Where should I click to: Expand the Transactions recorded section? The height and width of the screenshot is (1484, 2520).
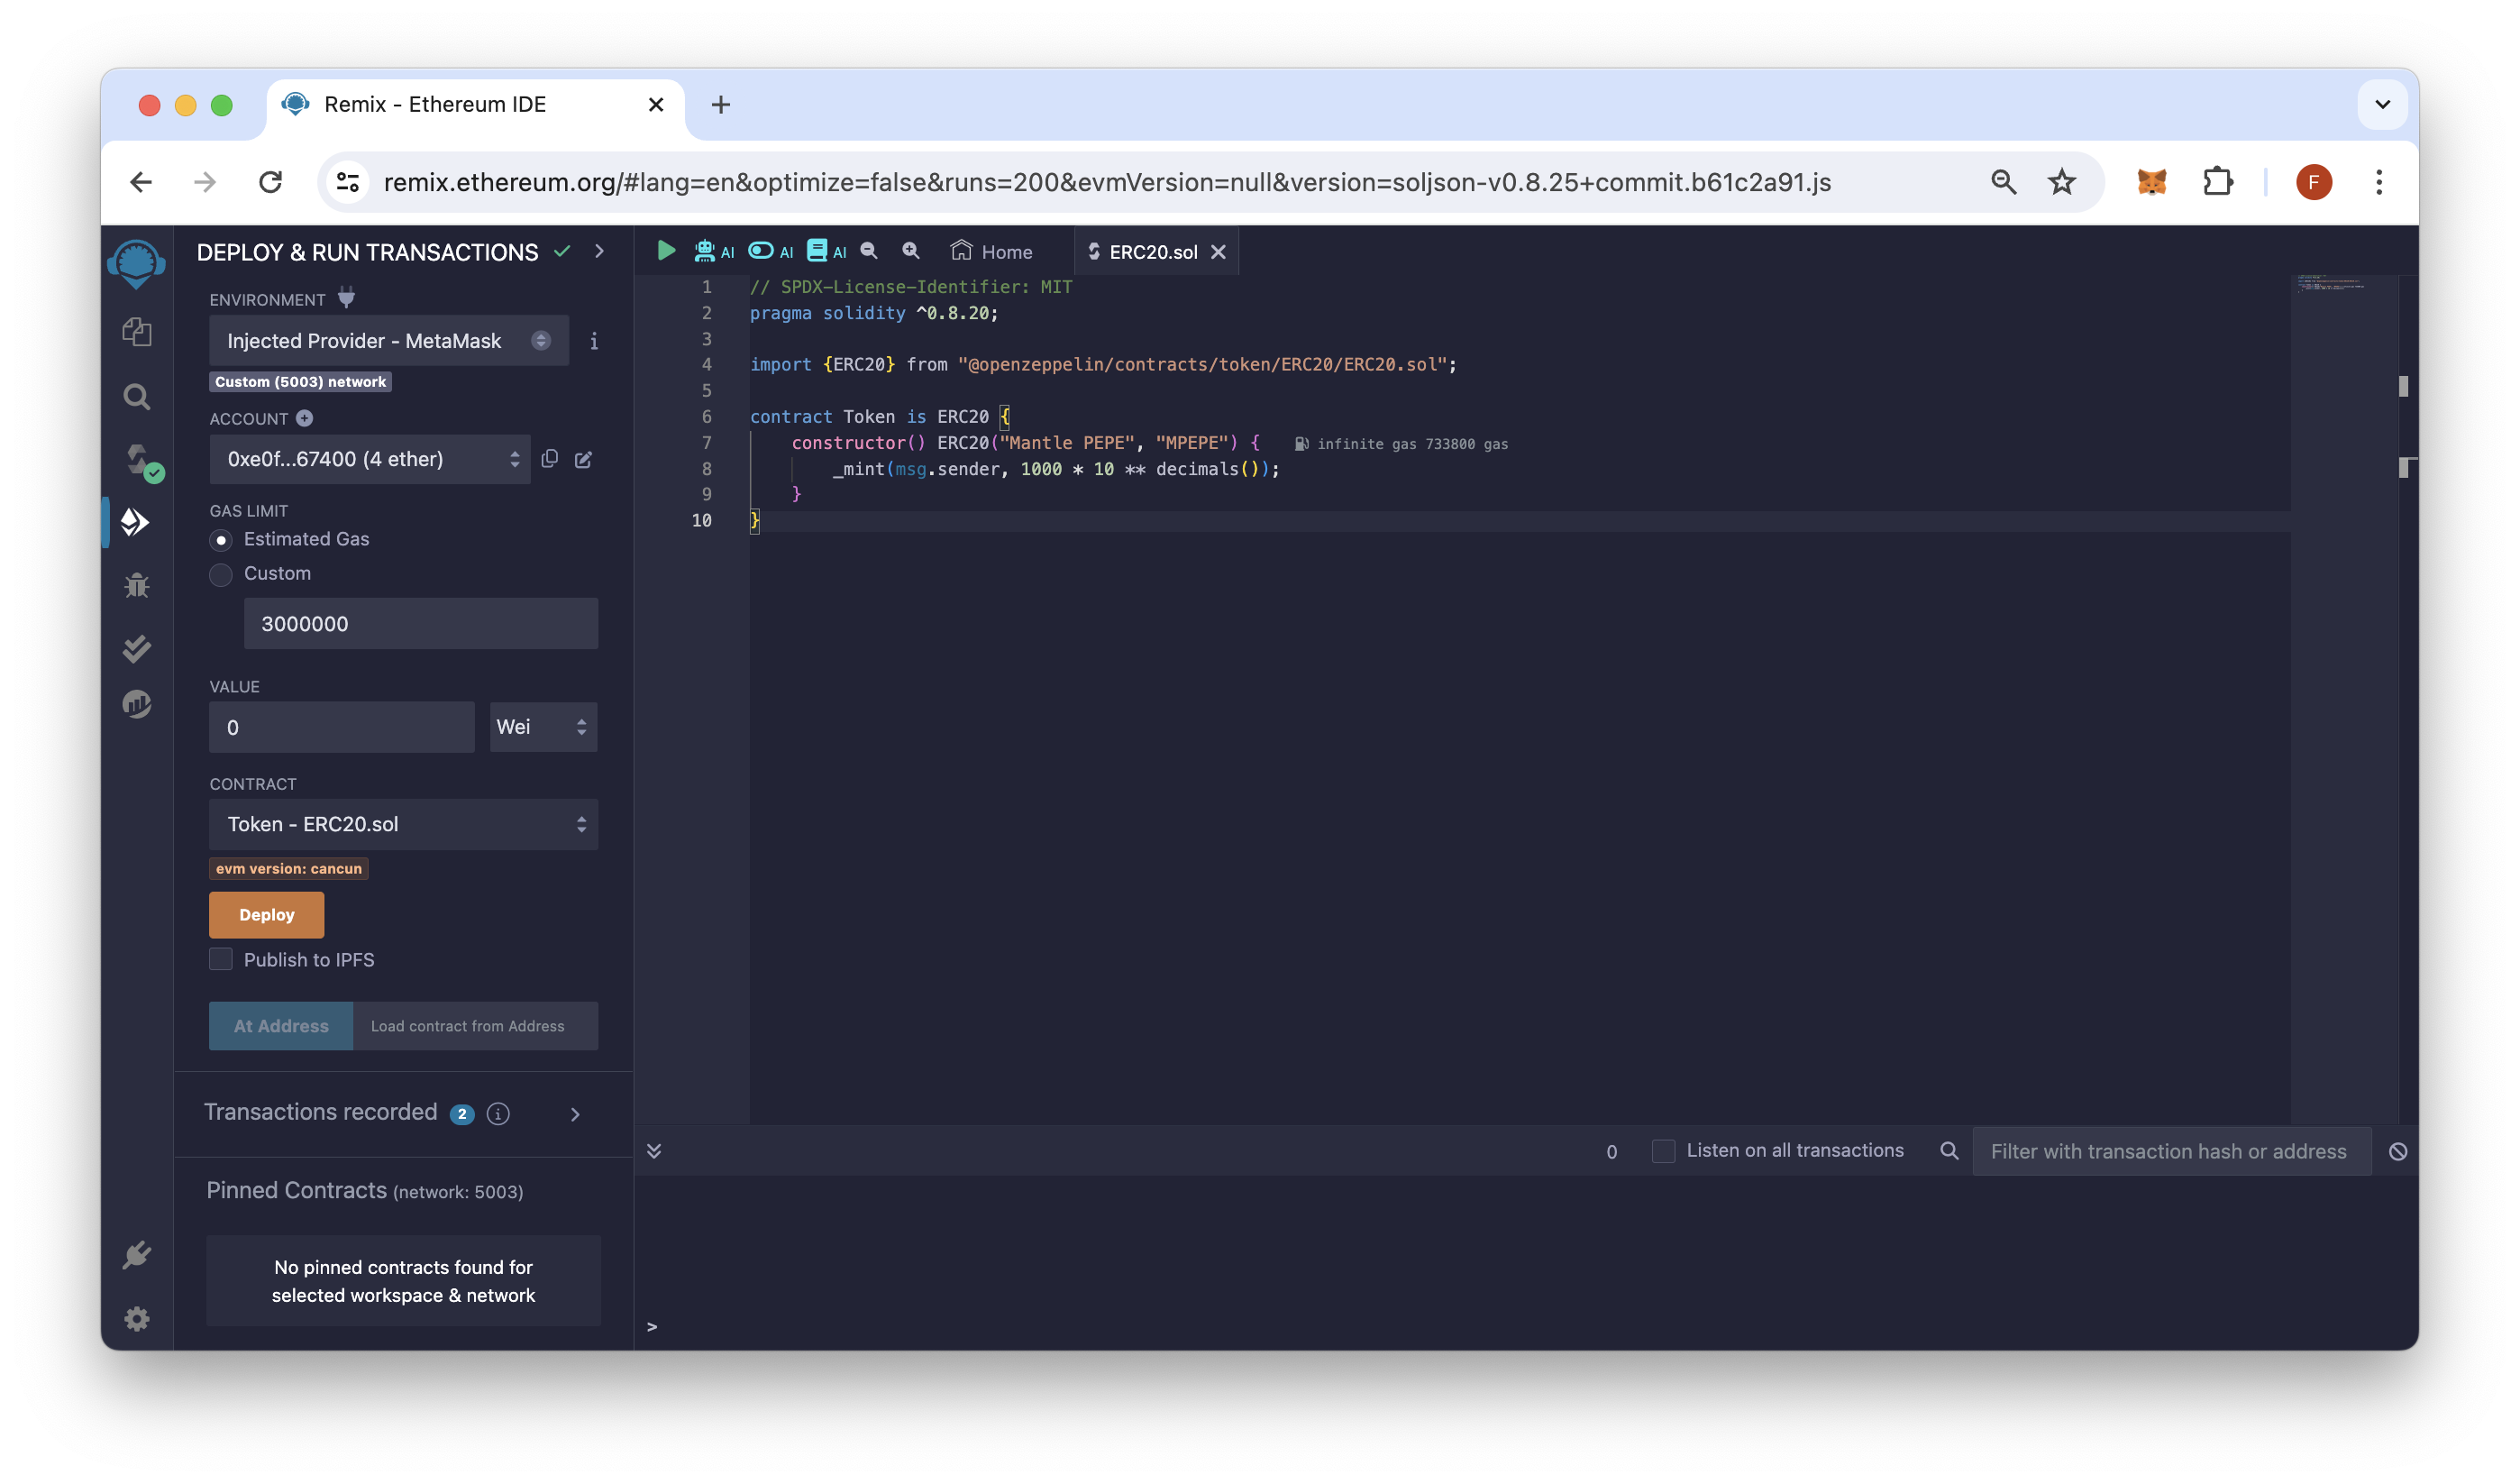(575, 1114)
